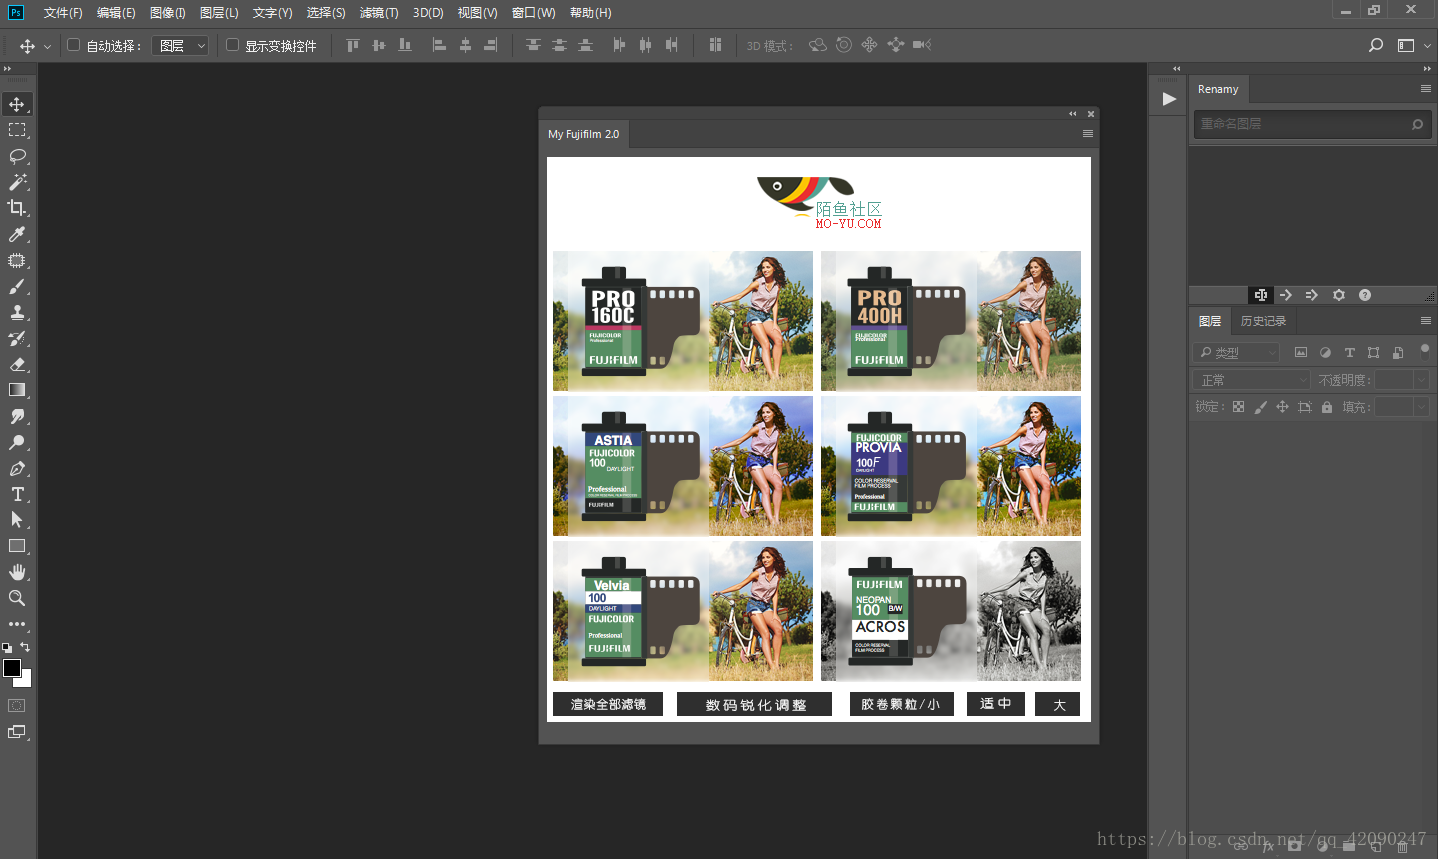Open the 文件(F) menu
This screenshot has width=1438, height=859.
[63, 13]
